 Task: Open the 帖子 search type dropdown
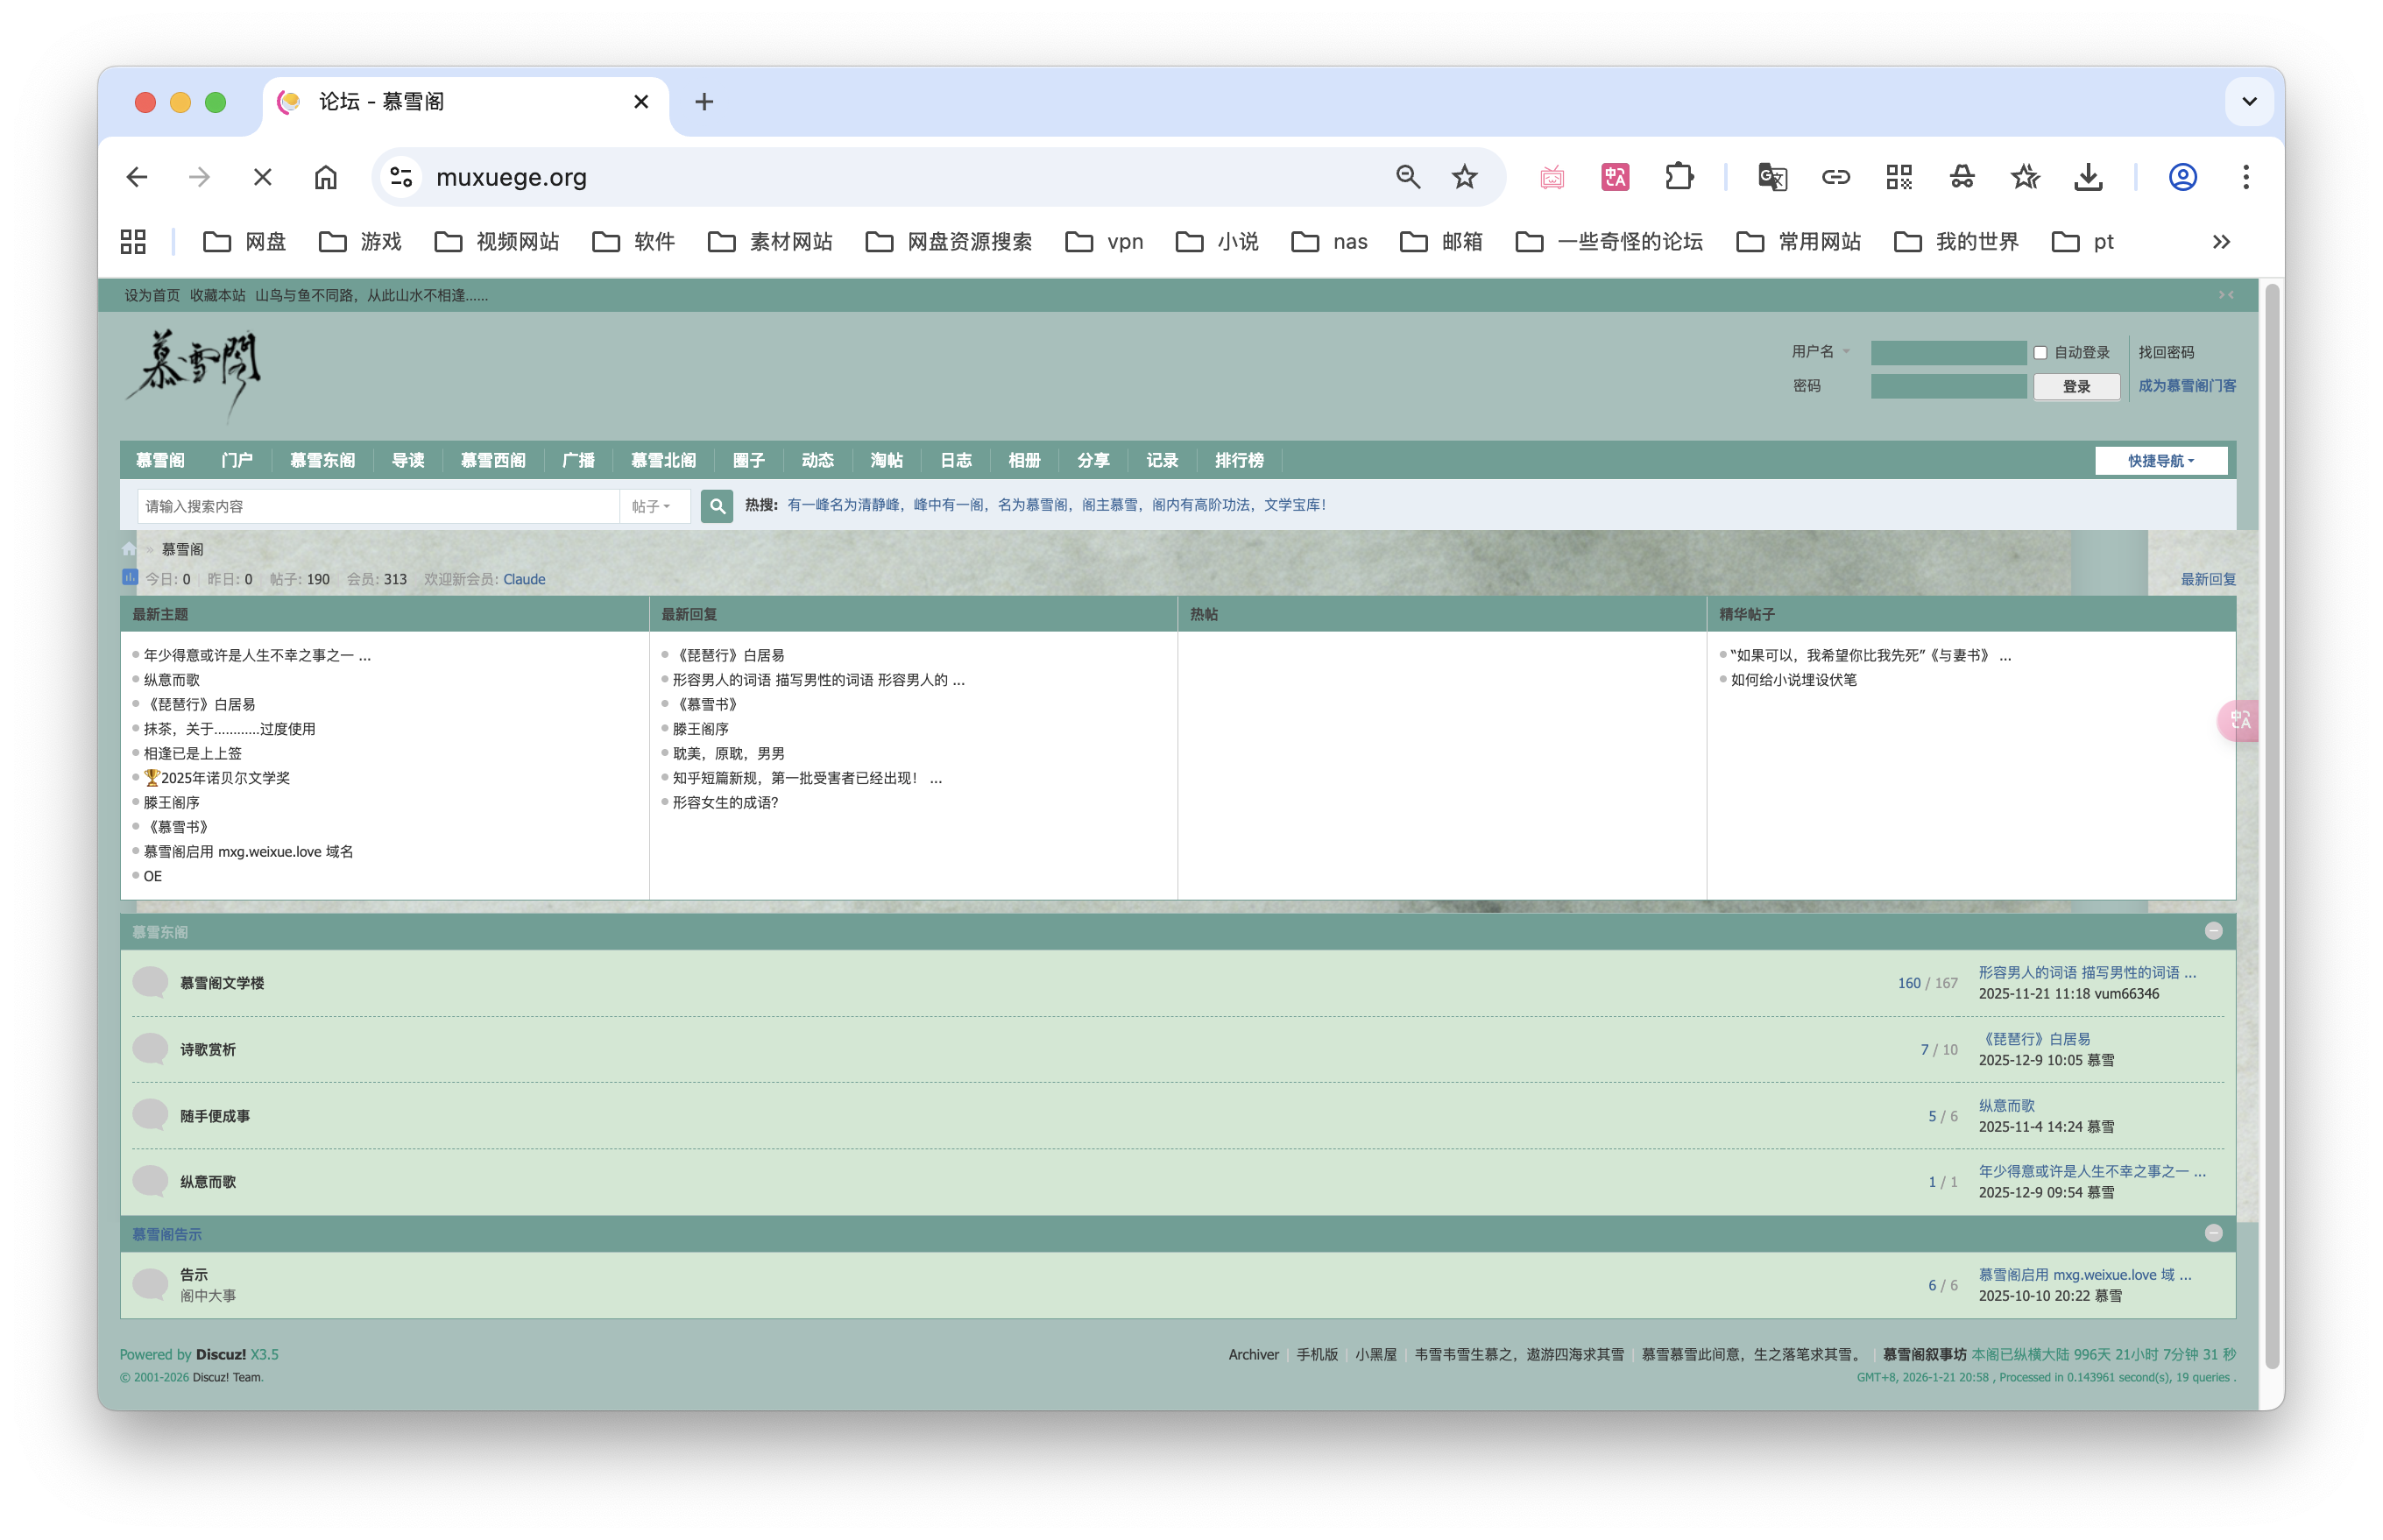click(x=652, y=506)
